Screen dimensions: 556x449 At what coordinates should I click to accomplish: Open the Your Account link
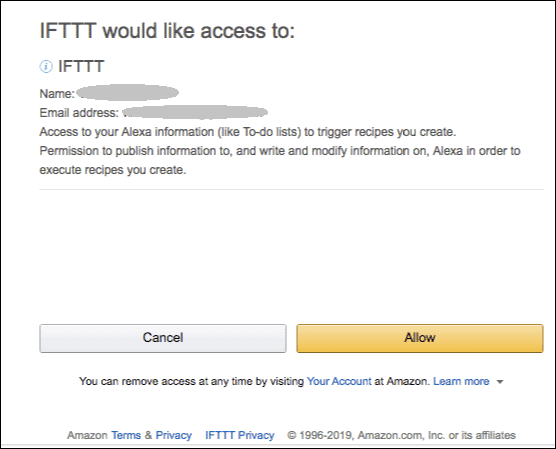(x=339, y=381)
